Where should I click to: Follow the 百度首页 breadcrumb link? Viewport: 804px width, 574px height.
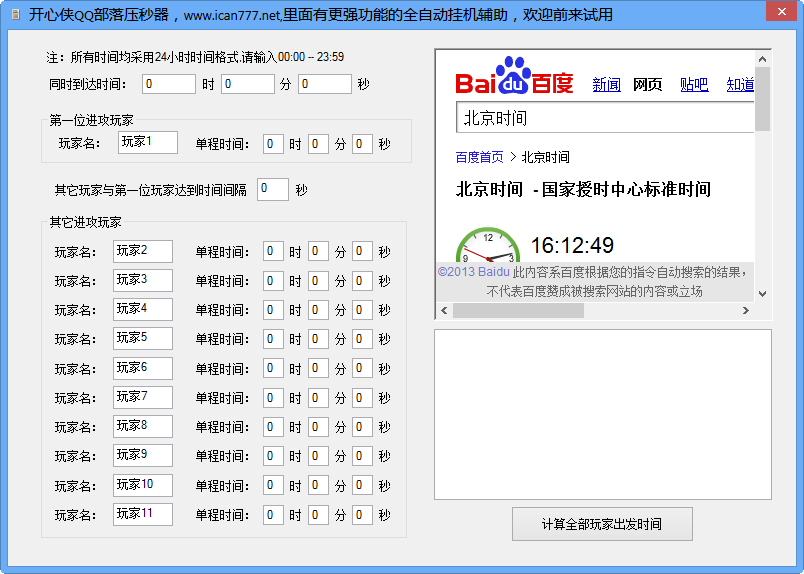(480, 157)
